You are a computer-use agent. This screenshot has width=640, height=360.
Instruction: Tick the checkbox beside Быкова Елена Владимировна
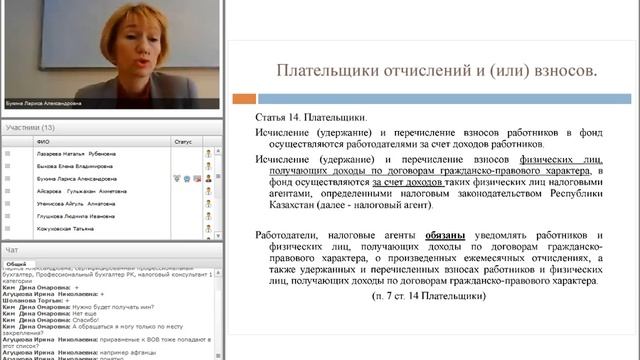pyautogui.click(x=7, y=166)
